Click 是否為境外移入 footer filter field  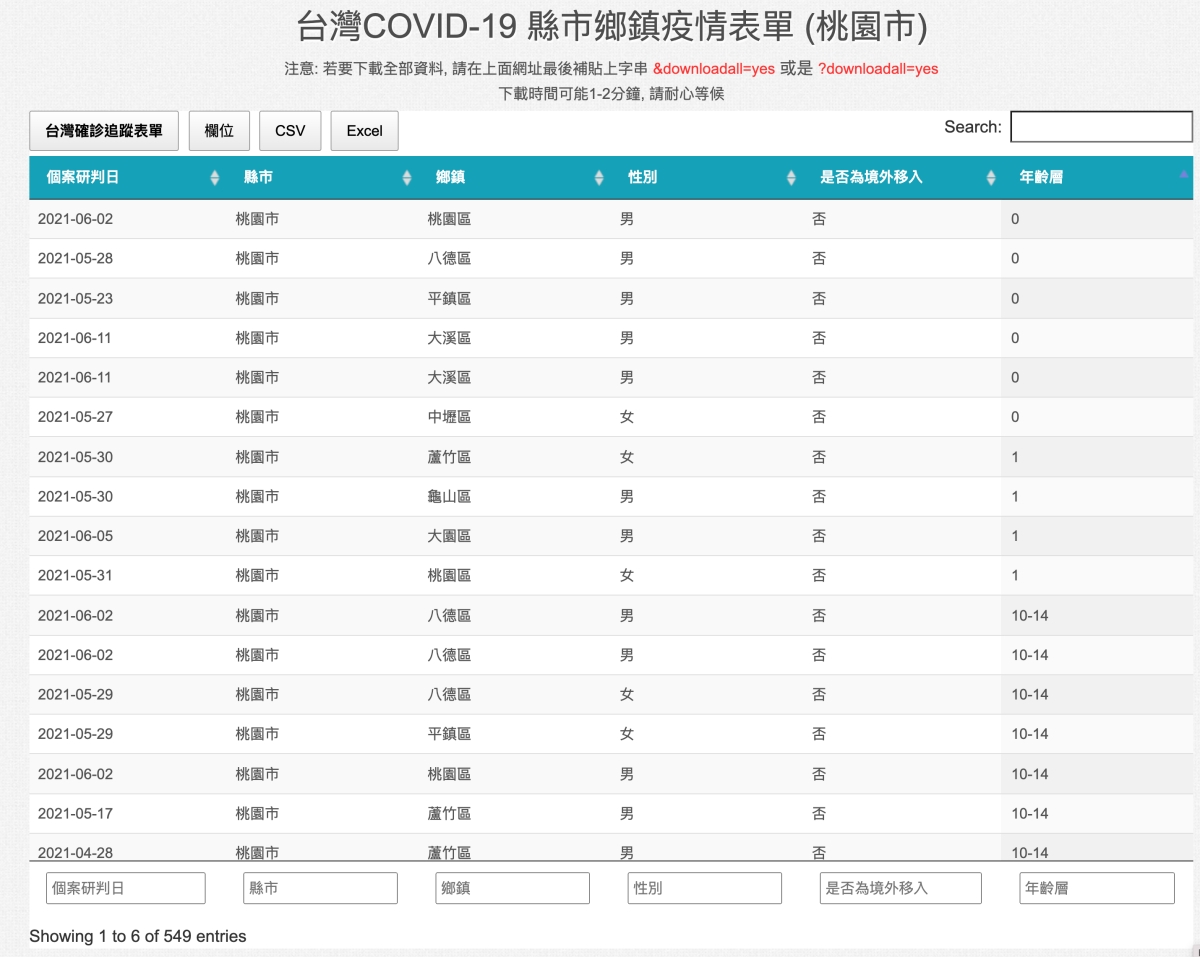900,888
